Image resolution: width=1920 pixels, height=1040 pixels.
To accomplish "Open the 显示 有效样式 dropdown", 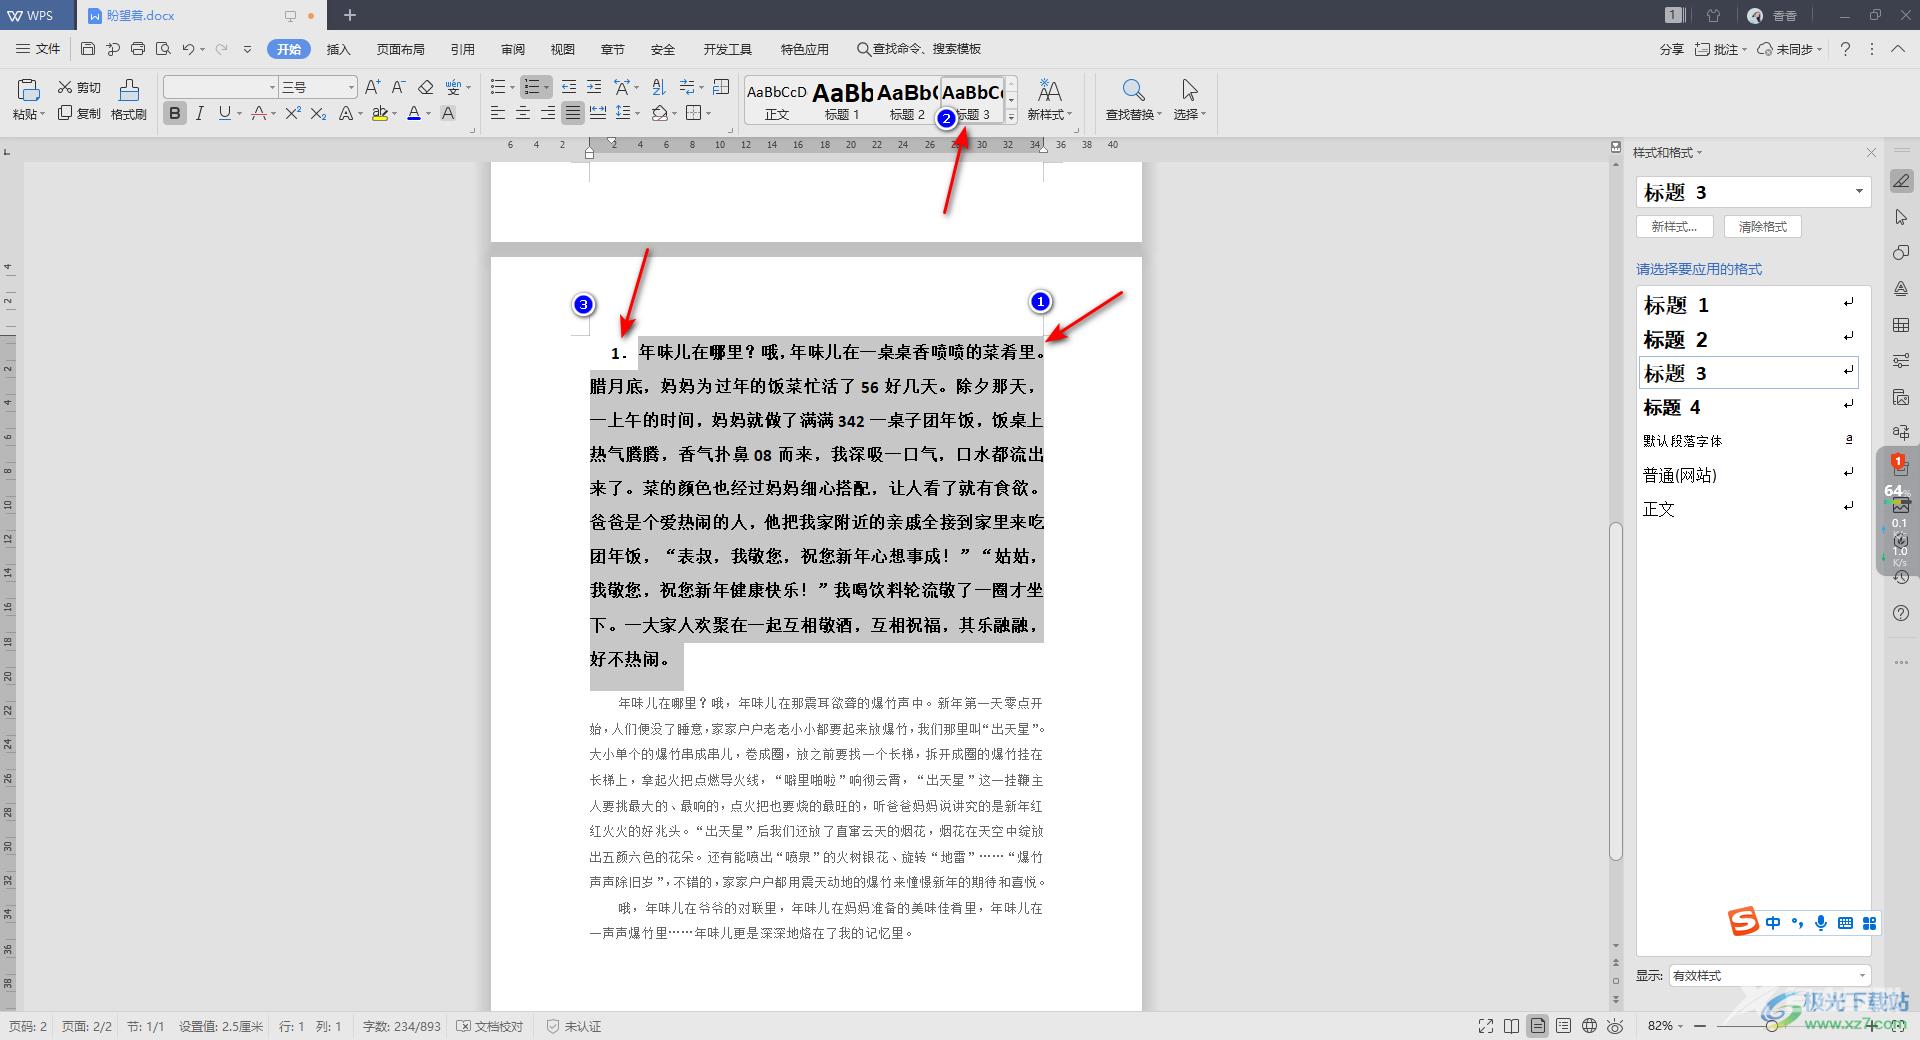I will point(1769,975).
